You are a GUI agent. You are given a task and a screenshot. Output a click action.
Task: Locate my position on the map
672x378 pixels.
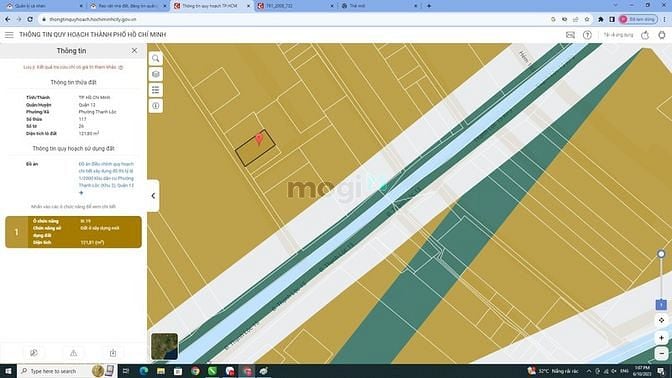[x=661, y=320]
